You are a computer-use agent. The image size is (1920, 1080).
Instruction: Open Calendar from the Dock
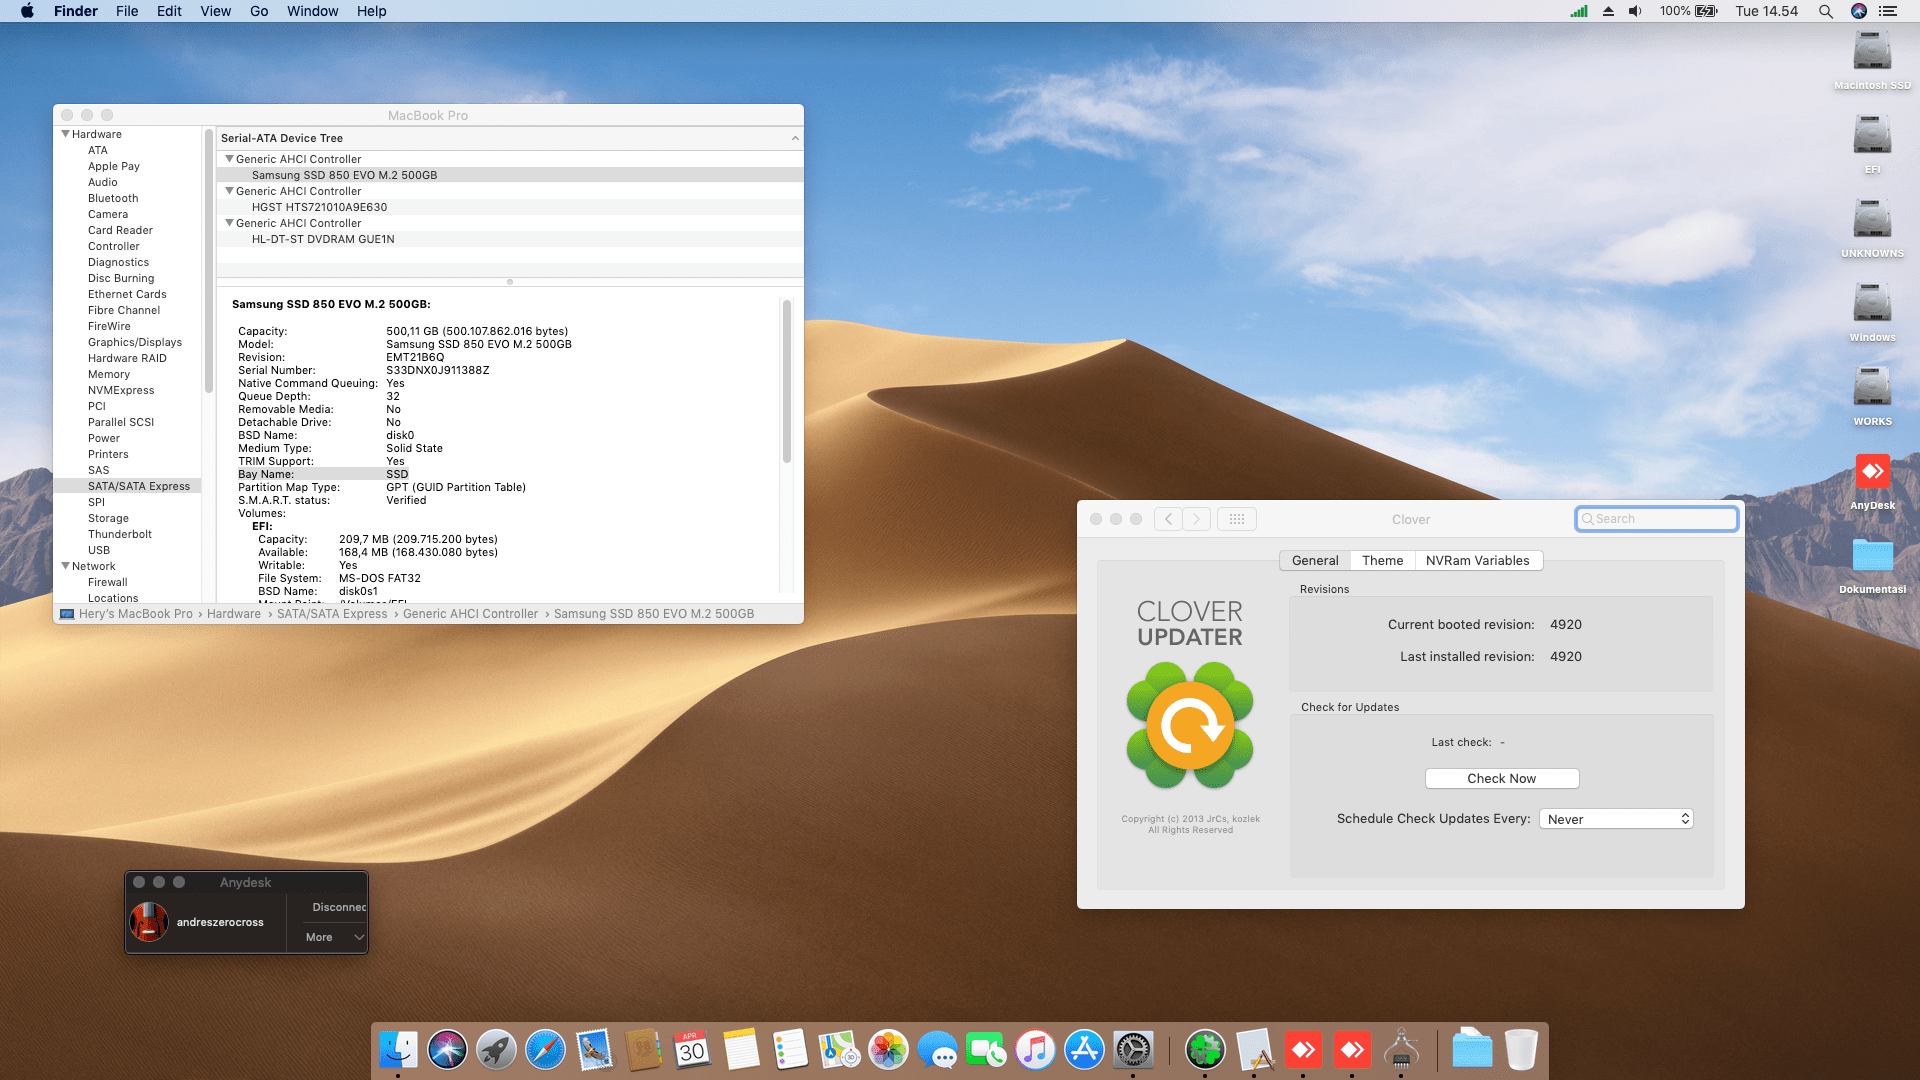click(692, 1050)
